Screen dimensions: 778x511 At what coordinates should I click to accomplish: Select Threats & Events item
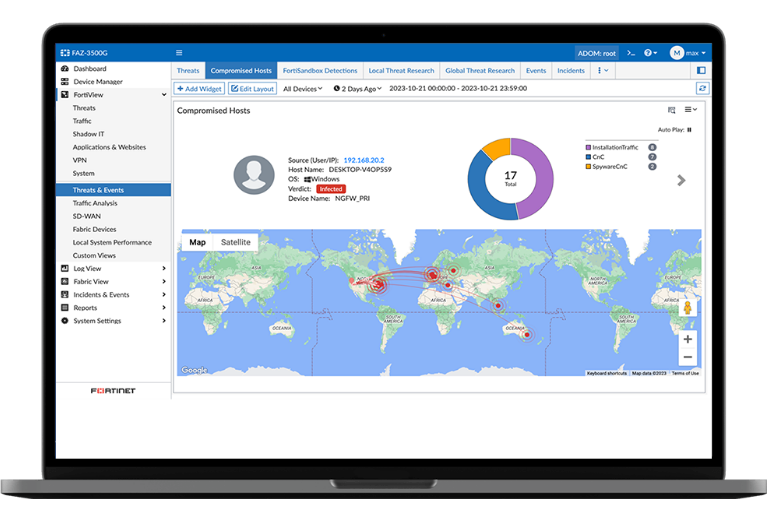click(113, 190)
